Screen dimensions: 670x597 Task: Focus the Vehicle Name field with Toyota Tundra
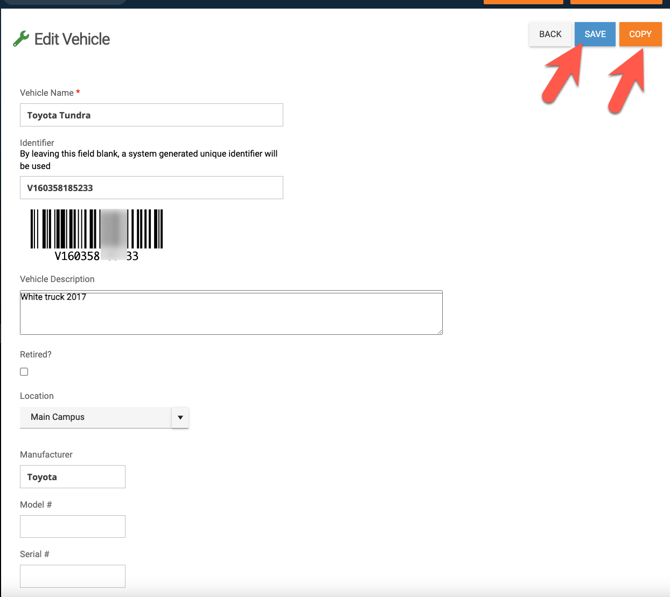point(151,115)
